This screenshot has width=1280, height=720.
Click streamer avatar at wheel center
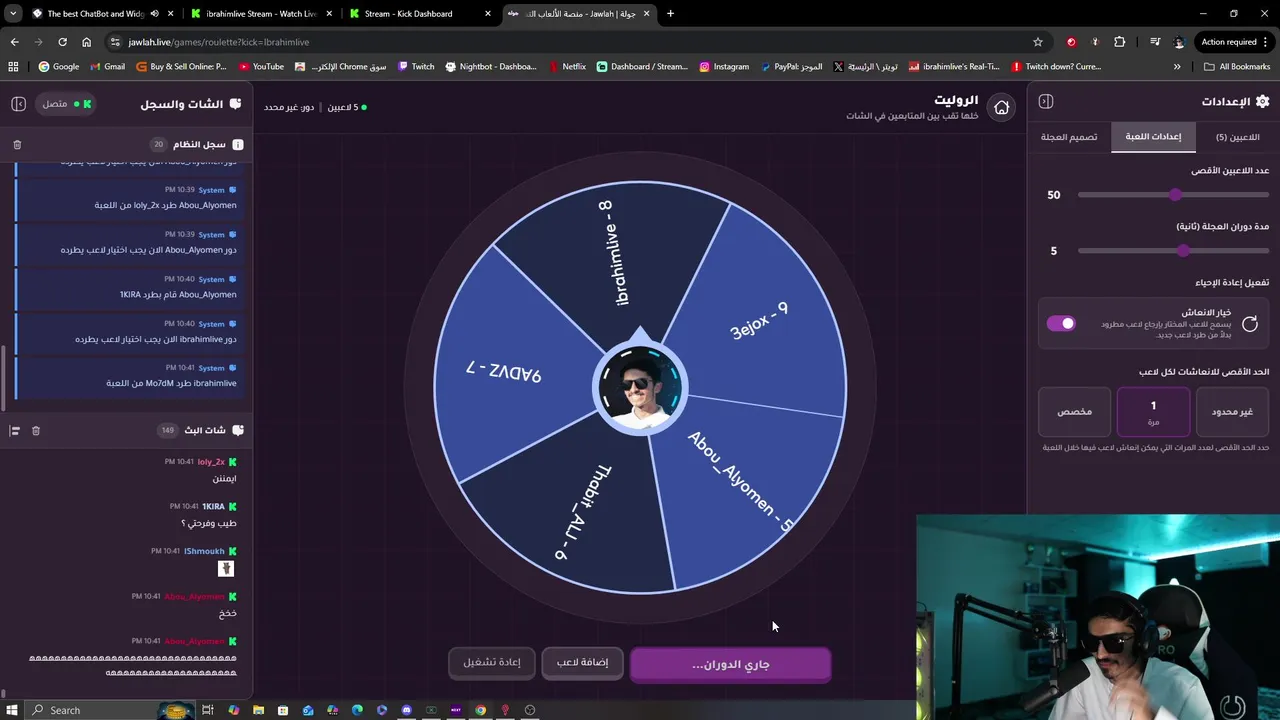(x=640, y=388)
